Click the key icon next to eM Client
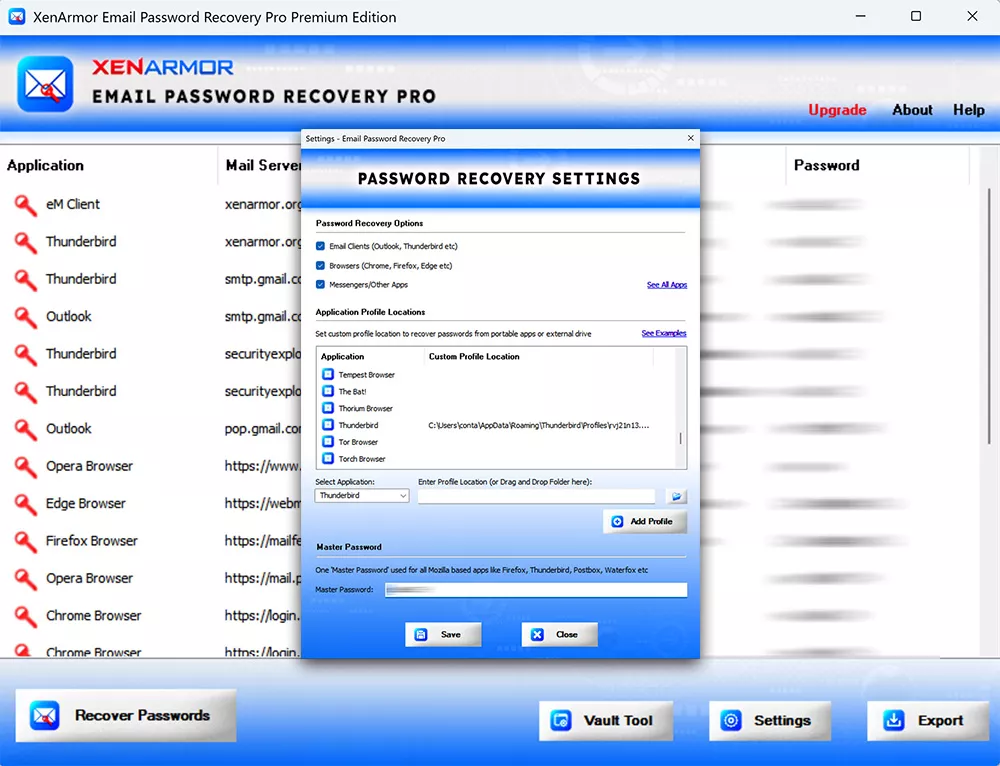1000x766 pixels. 25,204
